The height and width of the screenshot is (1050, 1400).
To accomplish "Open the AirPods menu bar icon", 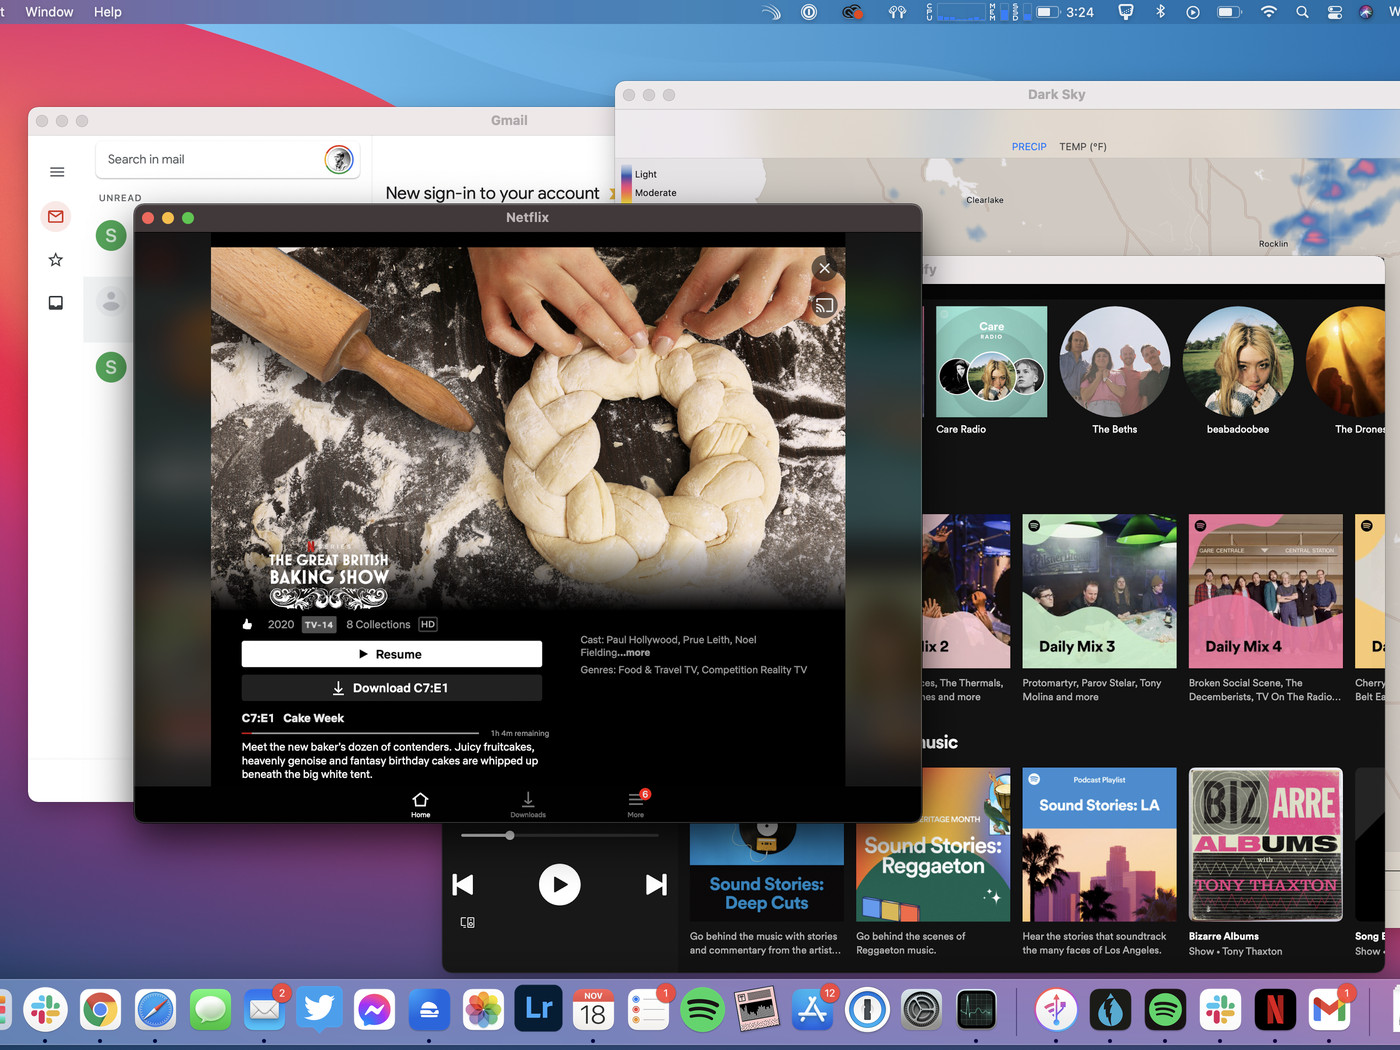I will tap(897, 12).
